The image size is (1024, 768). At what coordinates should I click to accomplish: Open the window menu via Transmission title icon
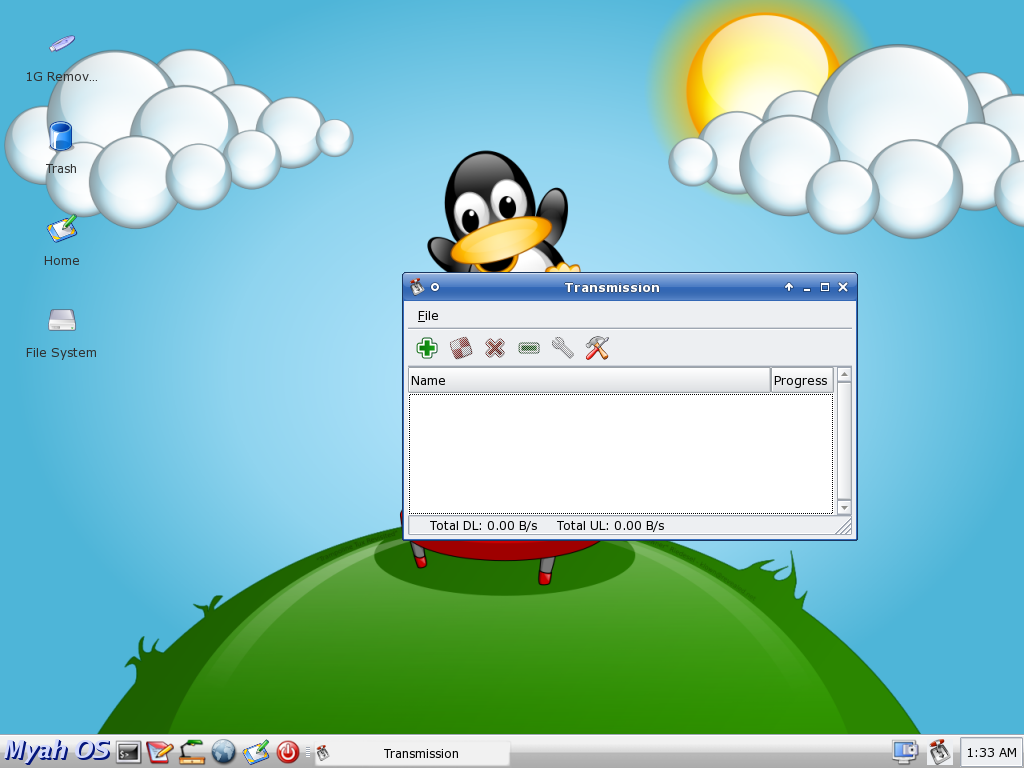(x=417, y=287)
